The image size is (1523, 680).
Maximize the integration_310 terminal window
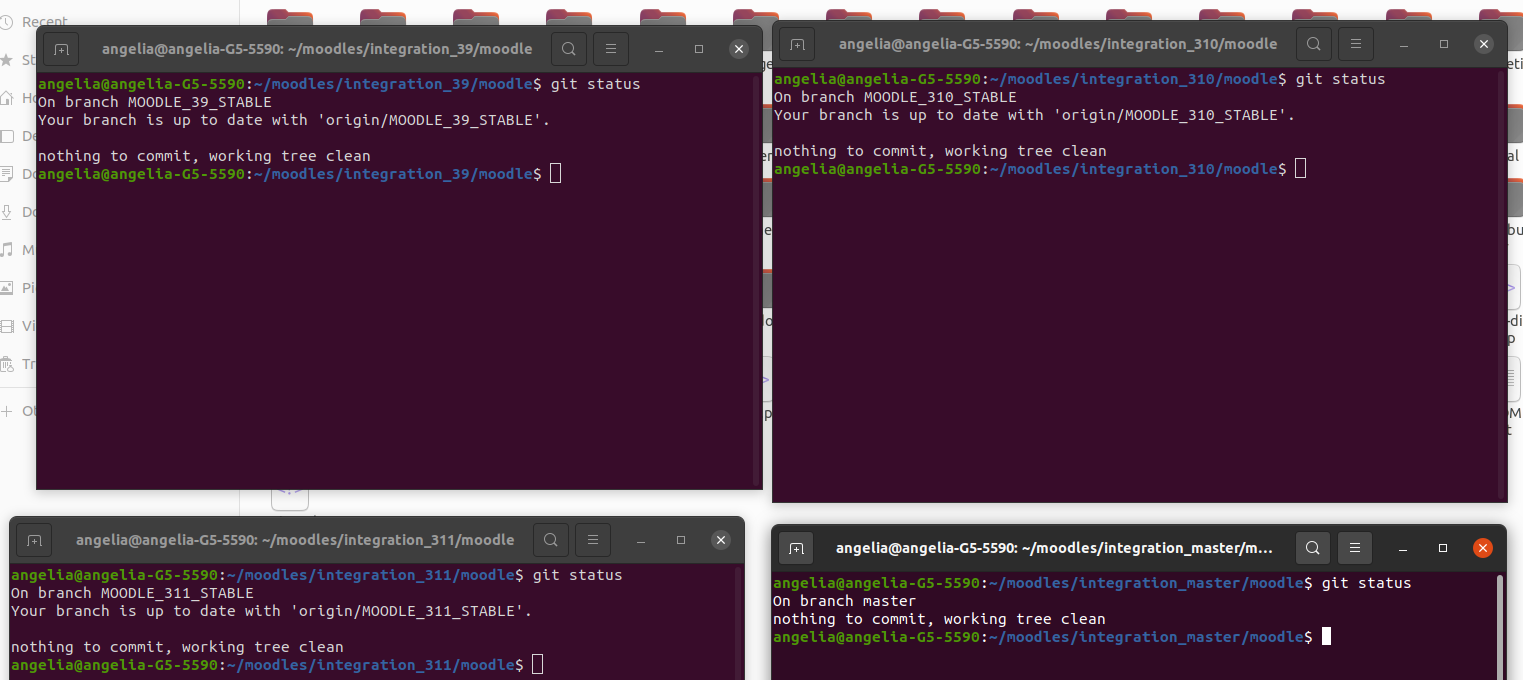[1444, 44]
